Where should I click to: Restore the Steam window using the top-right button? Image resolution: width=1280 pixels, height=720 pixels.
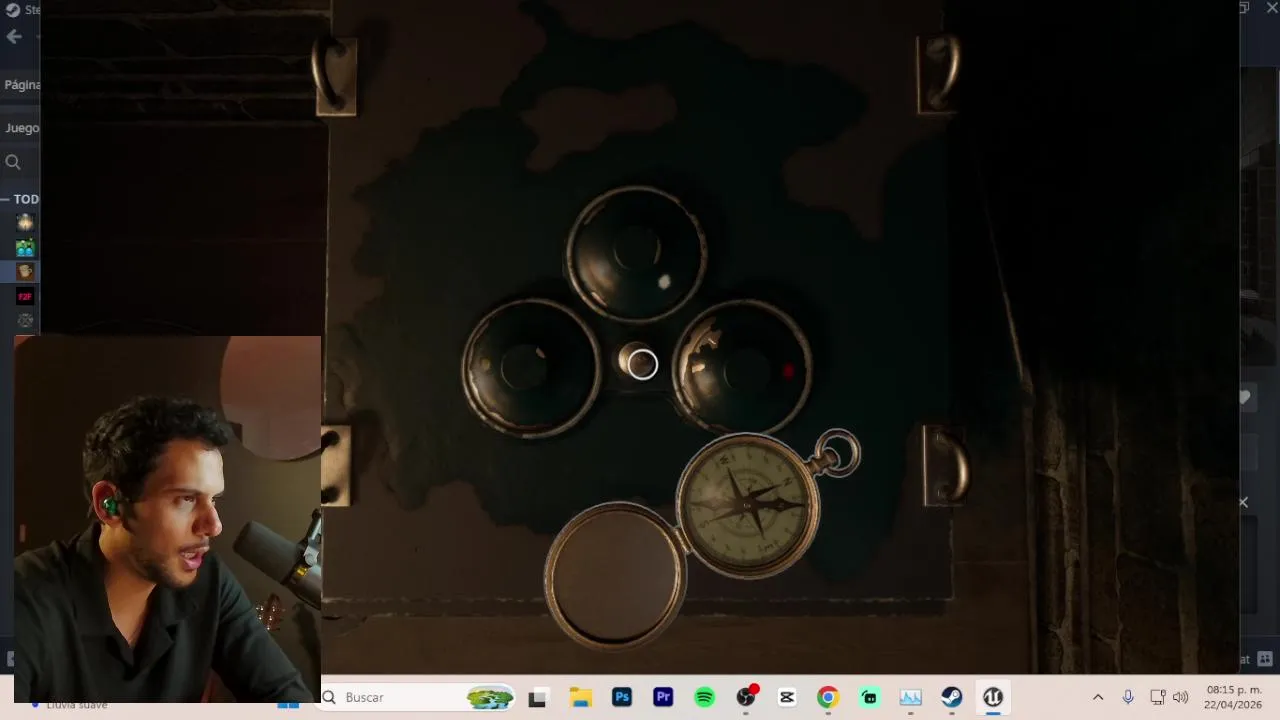pos(1245,8)
